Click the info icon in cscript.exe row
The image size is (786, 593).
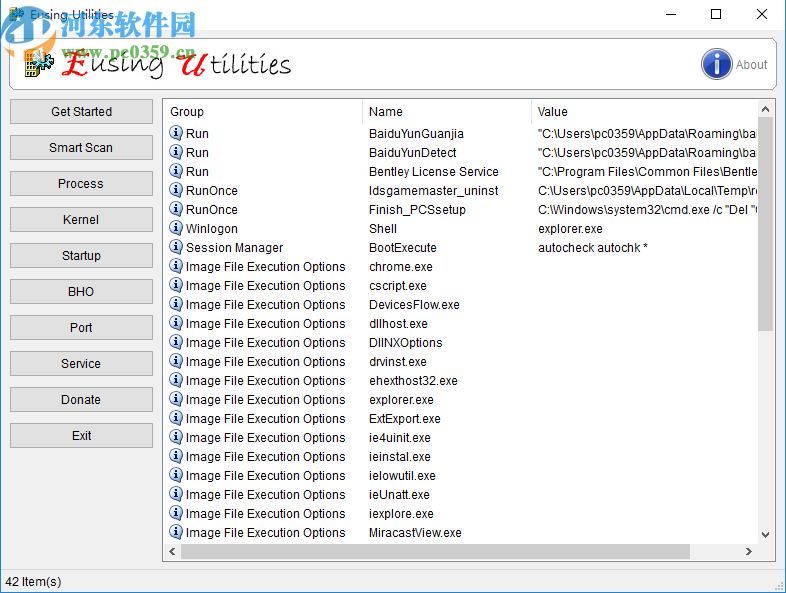pos(175,285)
